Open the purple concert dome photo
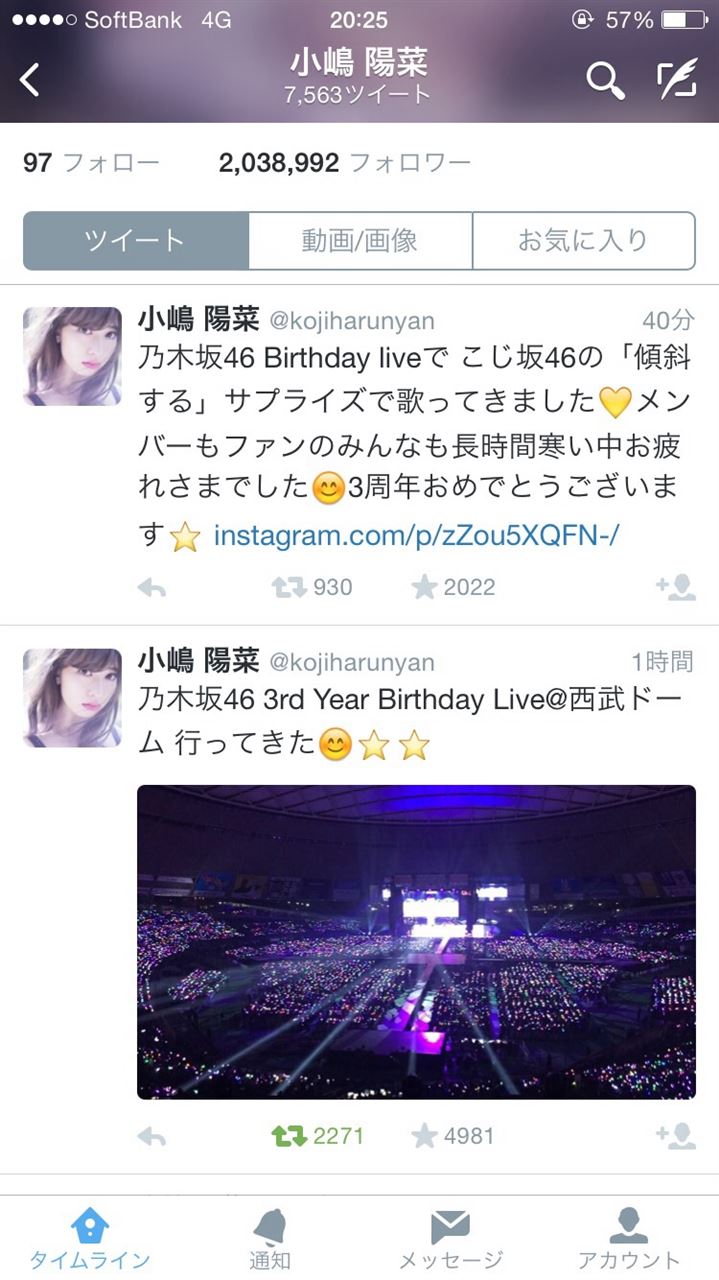Screen dimensions: 719x1280 pyautogui.click(x=416, y=942)
